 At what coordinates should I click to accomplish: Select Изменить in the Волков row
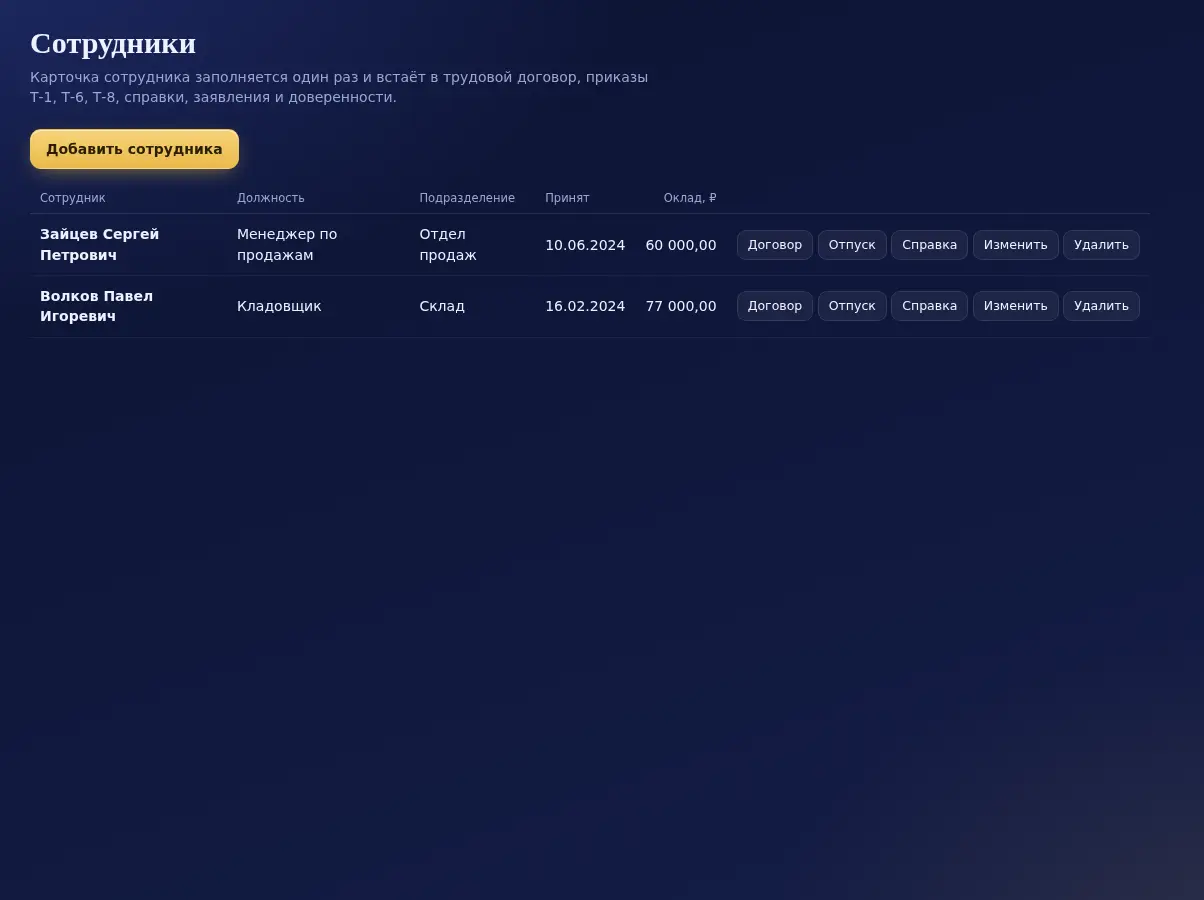(x=1015, y=306)
